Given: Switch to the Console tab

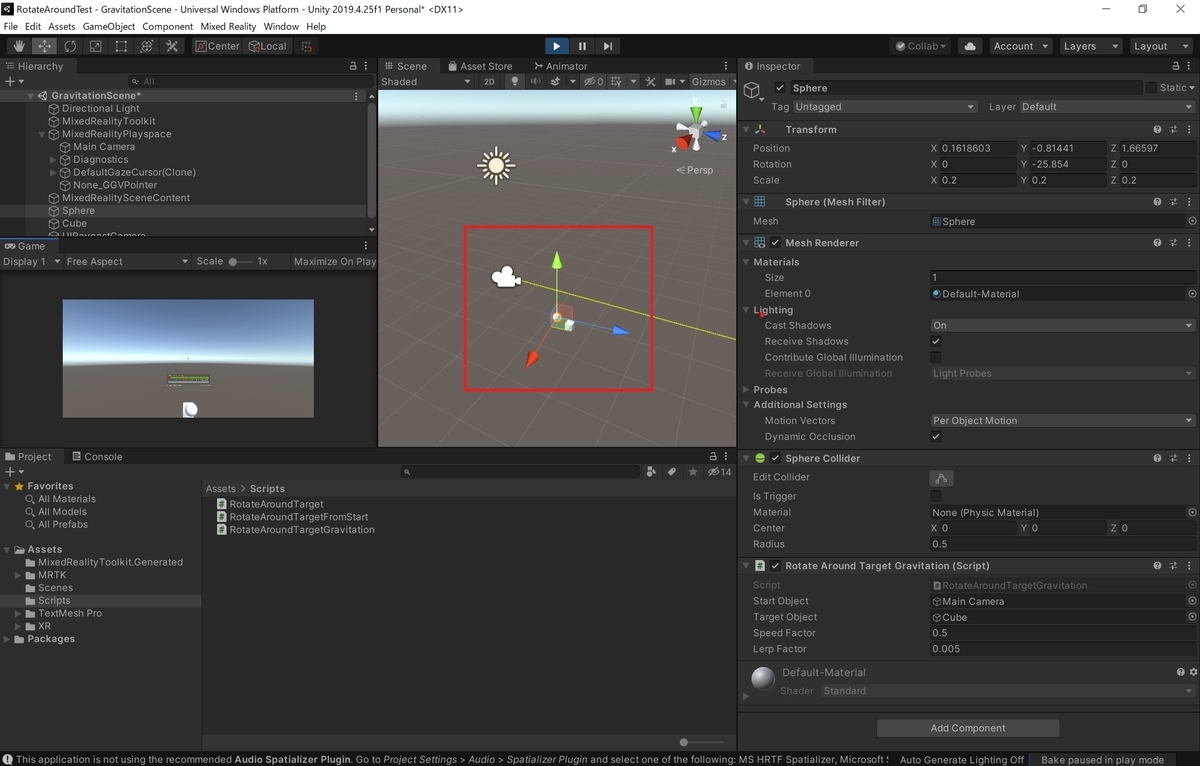Looking at the screenshot, I should point(96,457).
